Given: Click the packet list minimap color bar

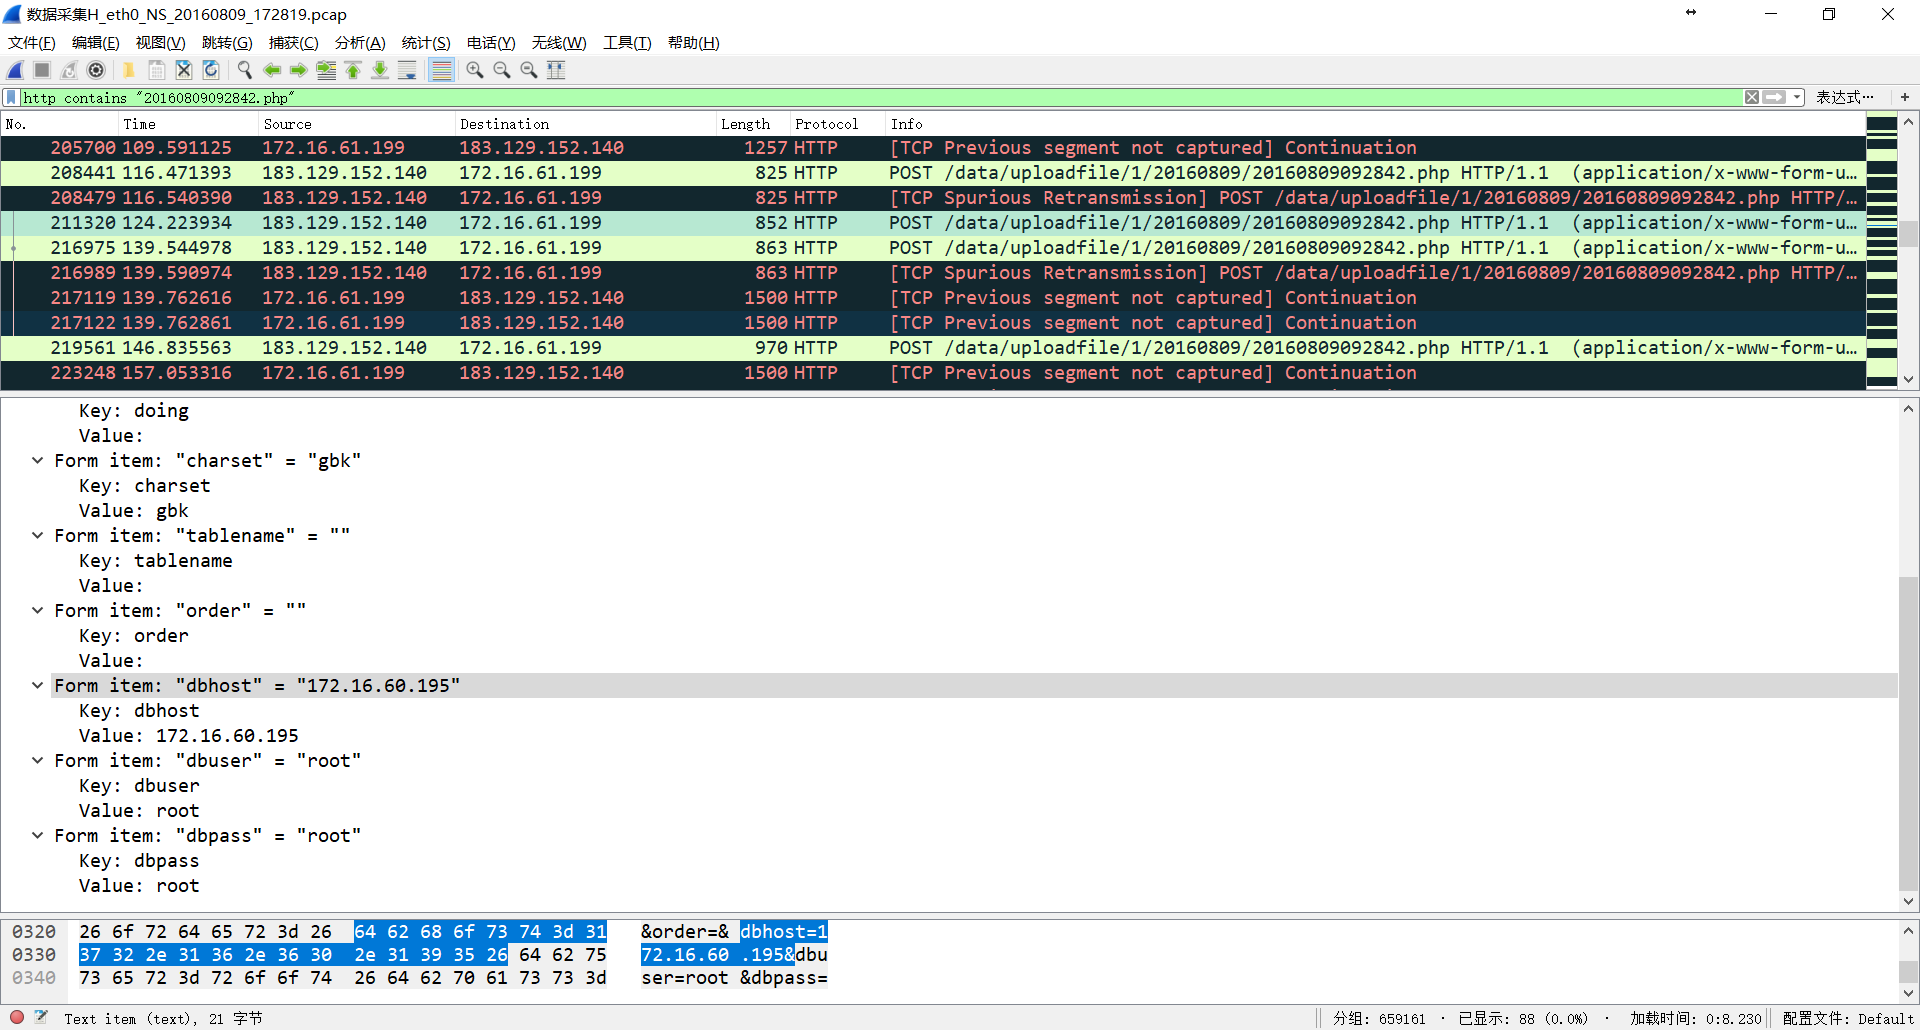Looking at the screenshot, I should tap(1881, 250).
